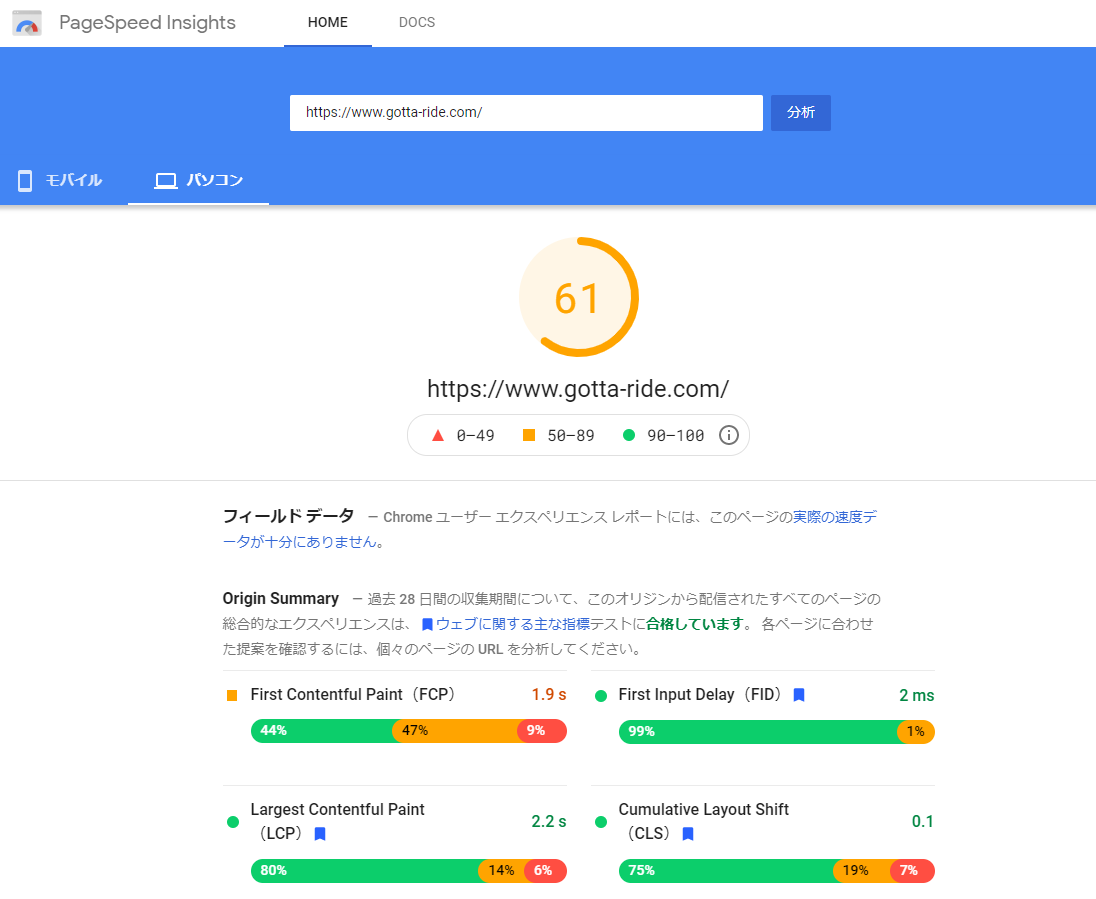Click the score 61 gauge
The width and height of the screenshot is (1096, 899).
pyautogui.click(x=579, y=297)
